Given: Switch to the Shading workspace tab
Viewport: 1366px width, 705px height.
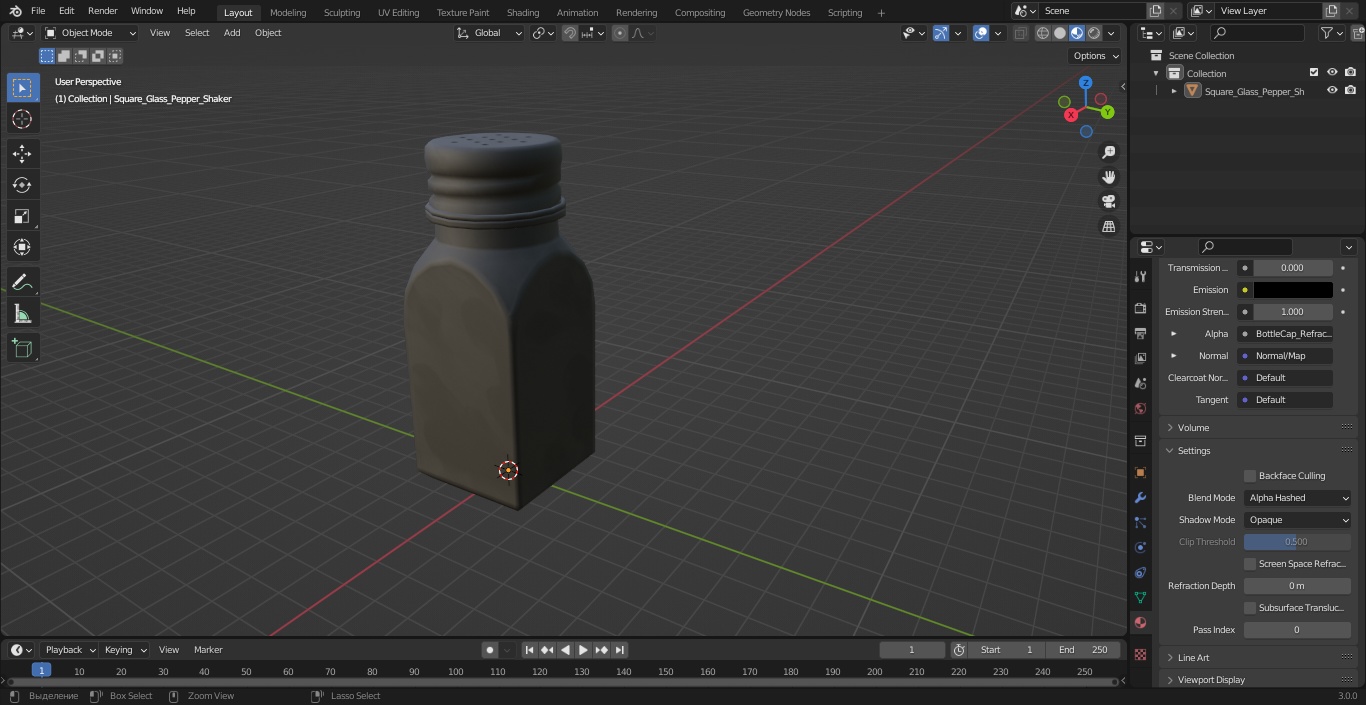Looking at the screenshot, I should coord(523,13).
